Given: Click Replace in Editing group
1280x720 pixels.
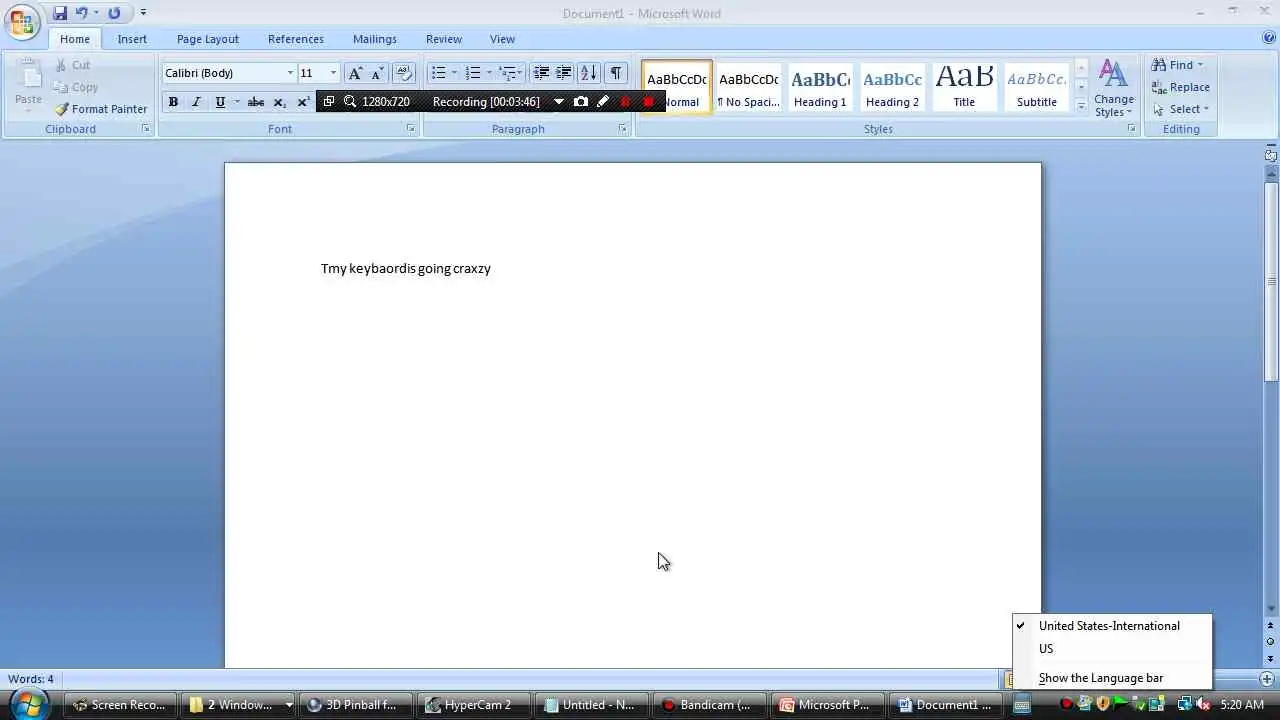Looking at the screenshot, I should (x=1181, y=87).
